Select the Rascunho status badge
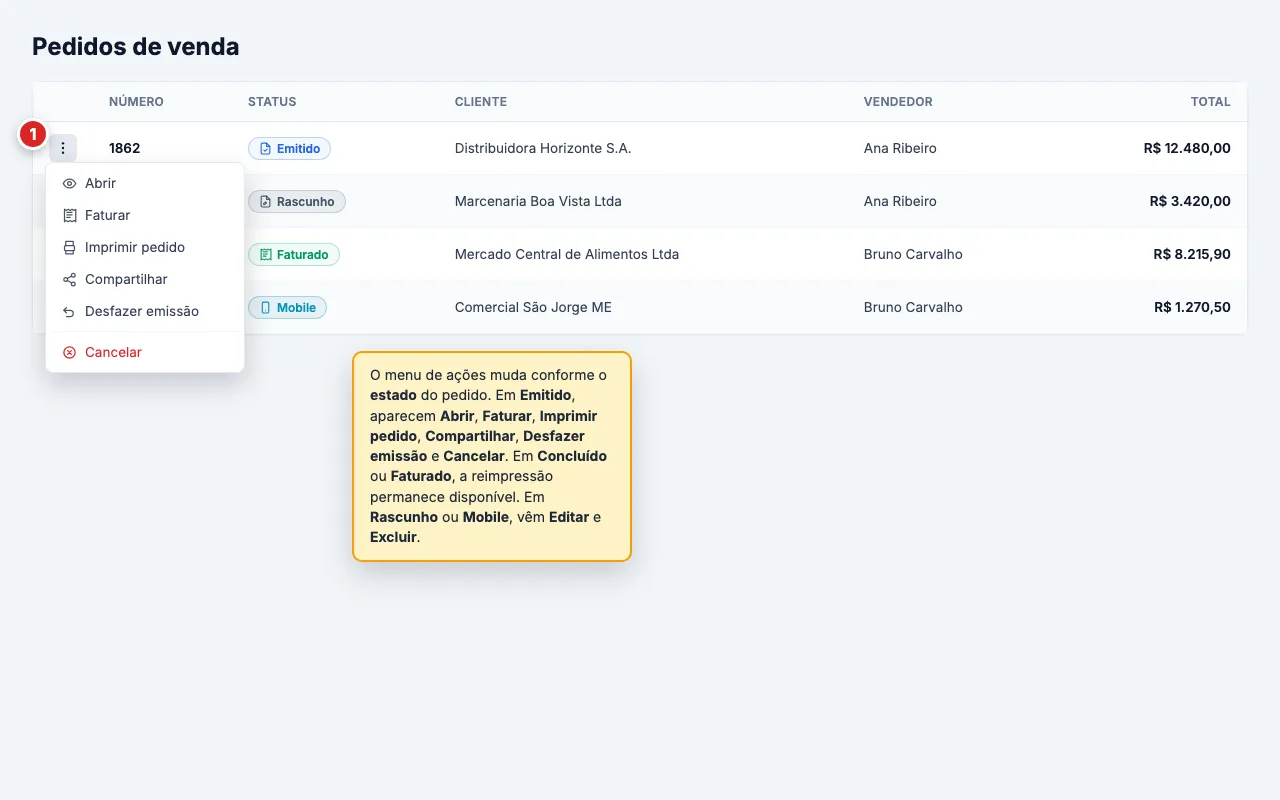 click(297, 202)
